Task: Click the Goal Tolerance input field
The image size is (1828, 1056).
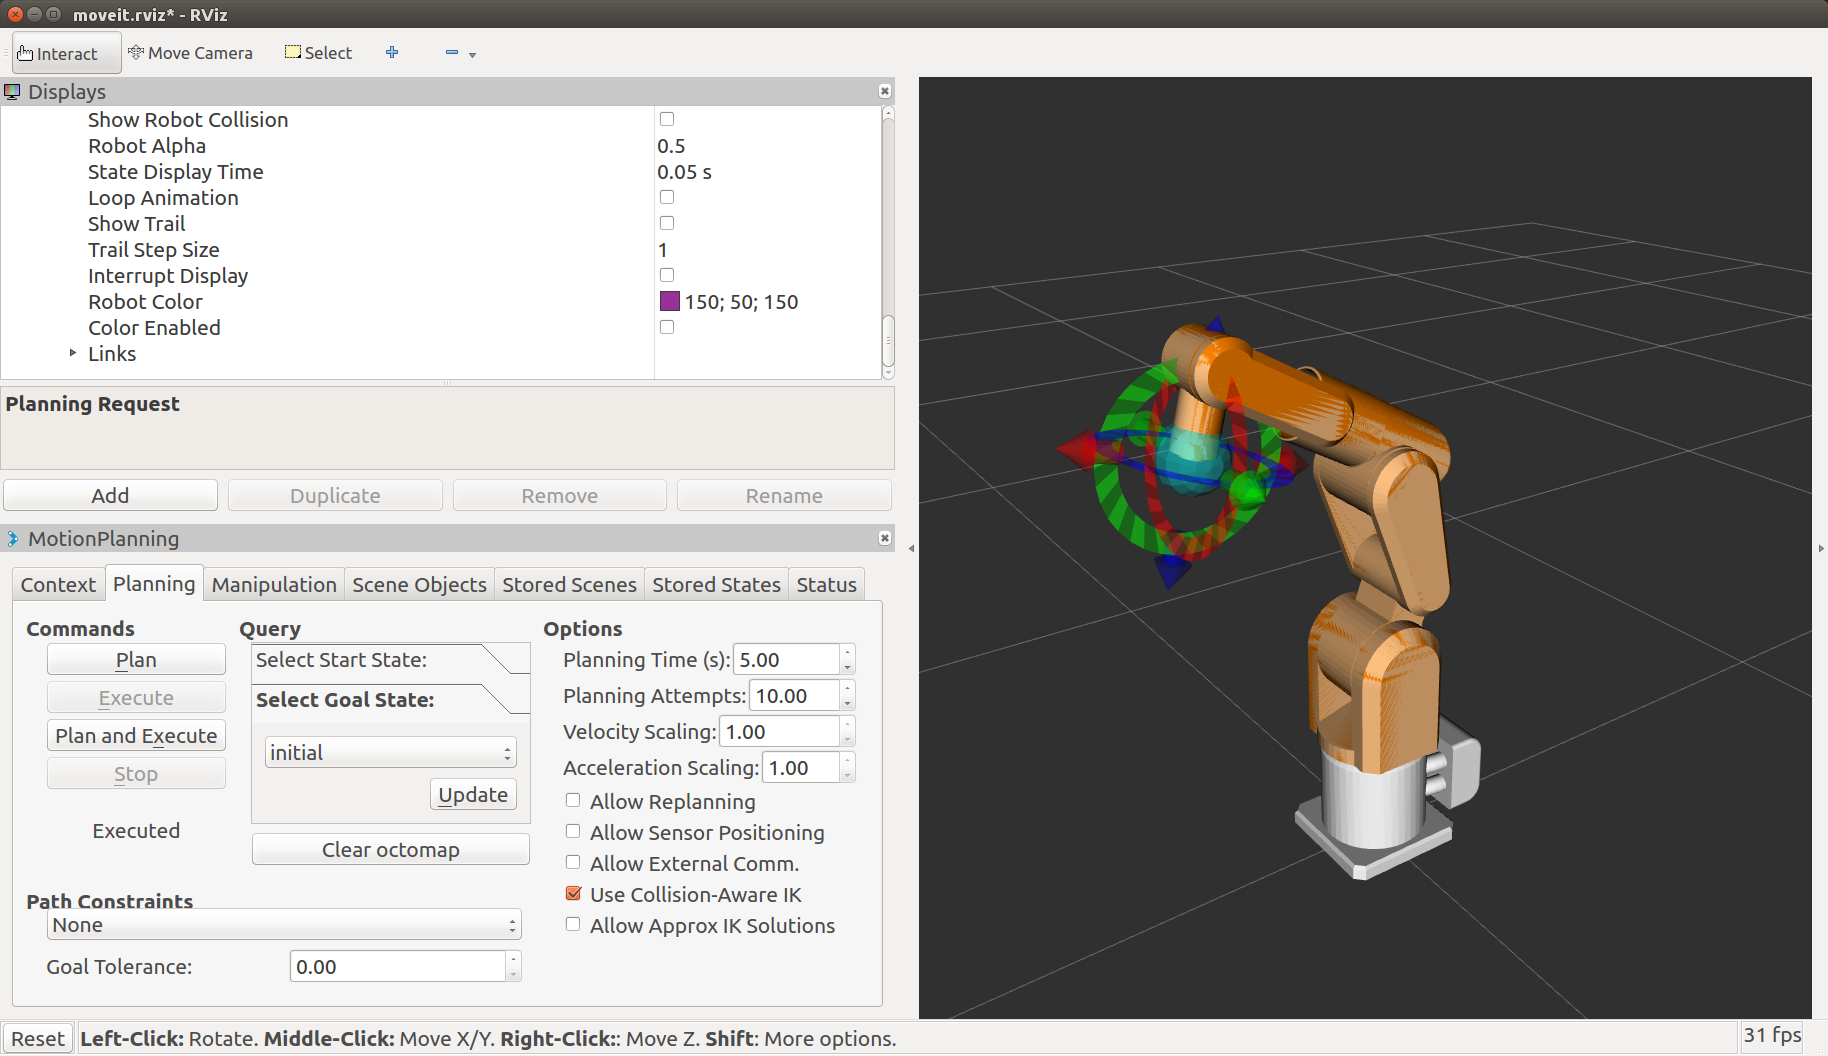Action: [398, 967]
